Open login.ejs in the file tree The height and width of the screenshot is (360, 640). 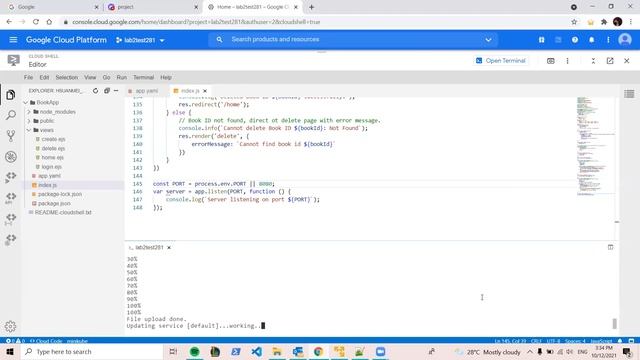[51, 167]
